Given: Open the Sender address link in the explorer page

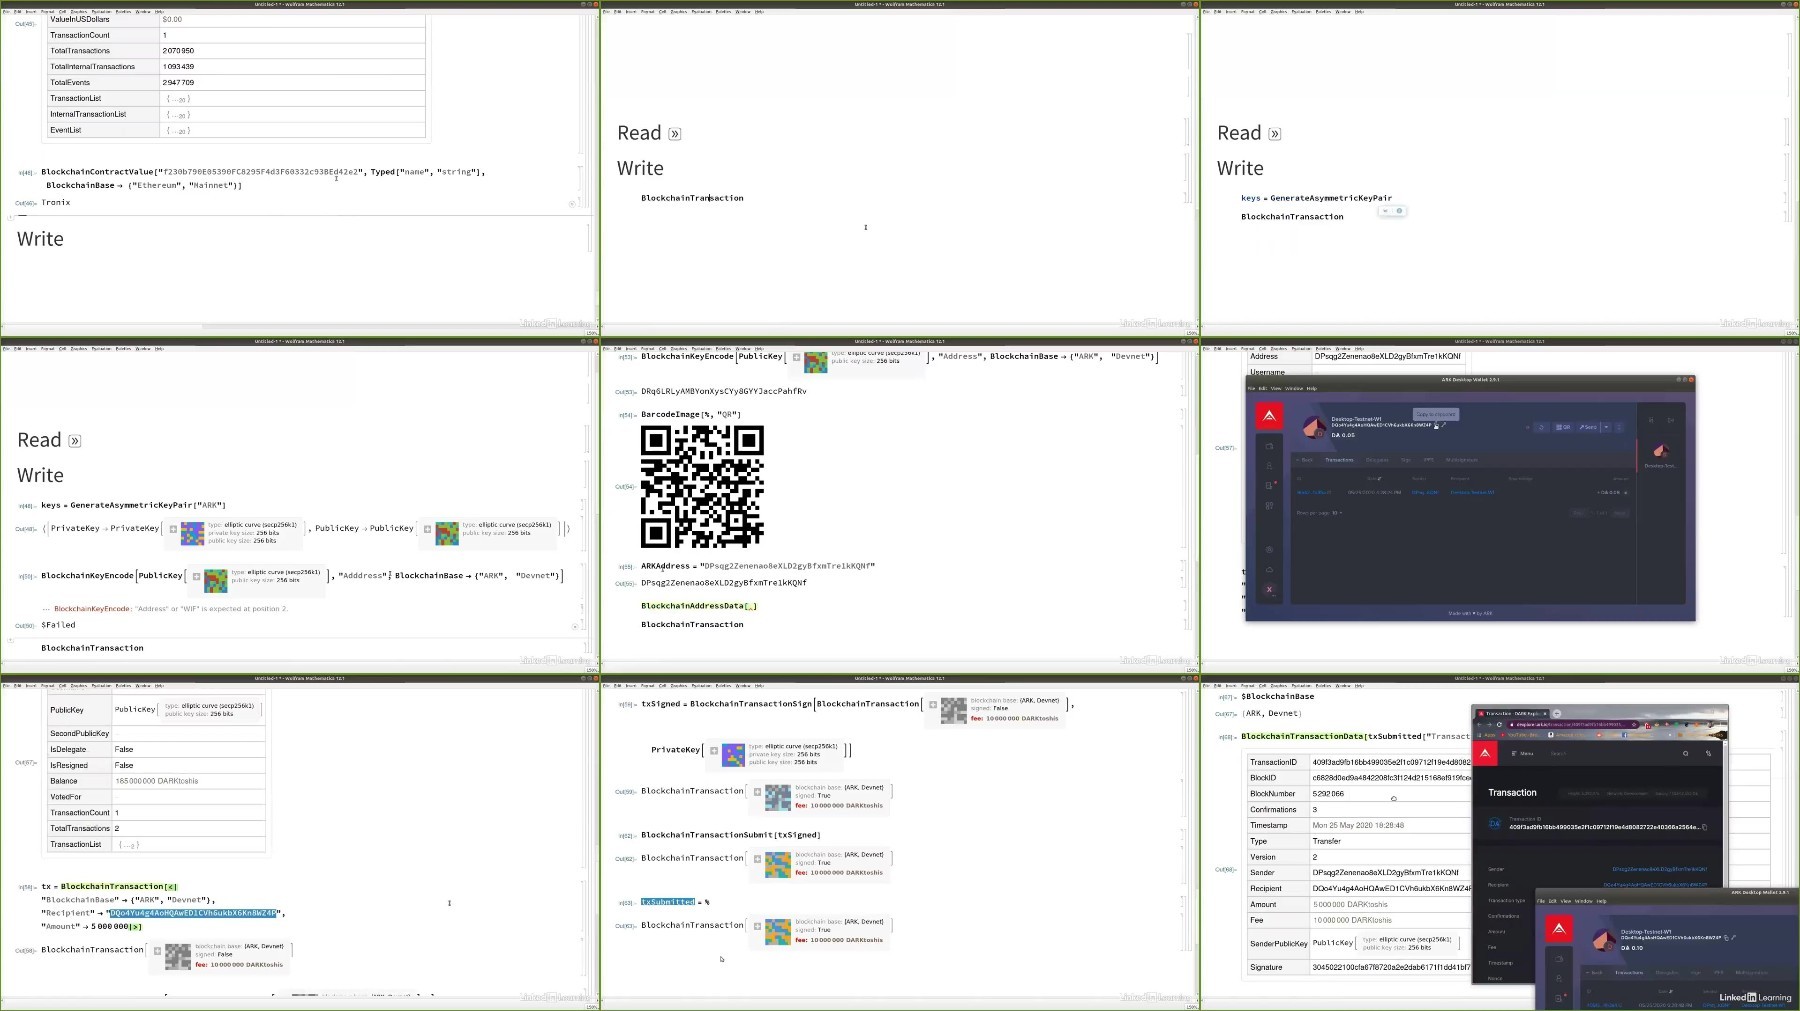Looking at the screenshot, I should click(x=1660, y=869).
